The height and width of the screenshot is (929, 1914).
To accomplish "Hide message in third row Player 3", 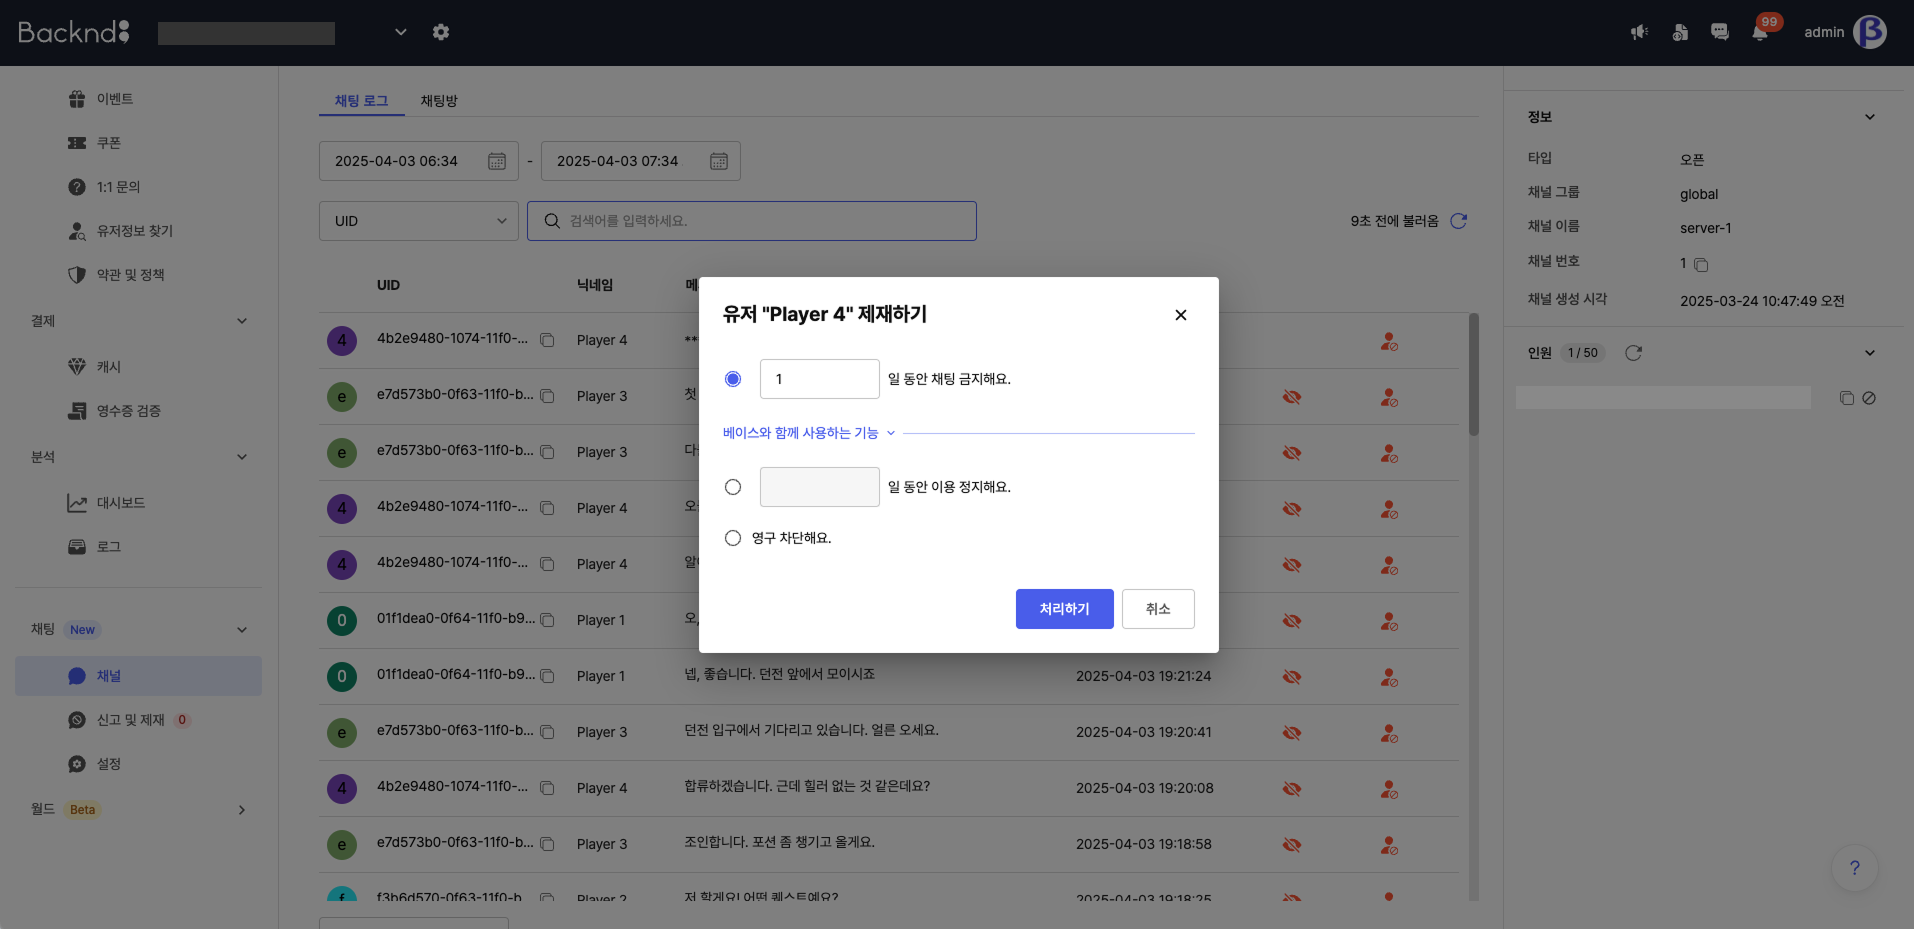I will [1292, 453].
